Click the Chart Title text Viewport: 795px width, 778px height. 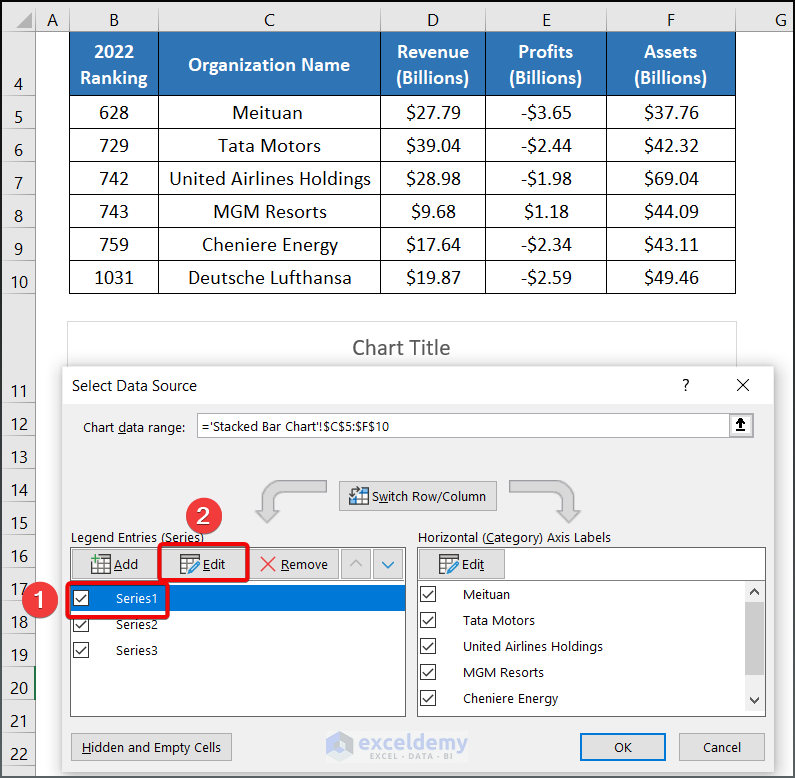401,348
